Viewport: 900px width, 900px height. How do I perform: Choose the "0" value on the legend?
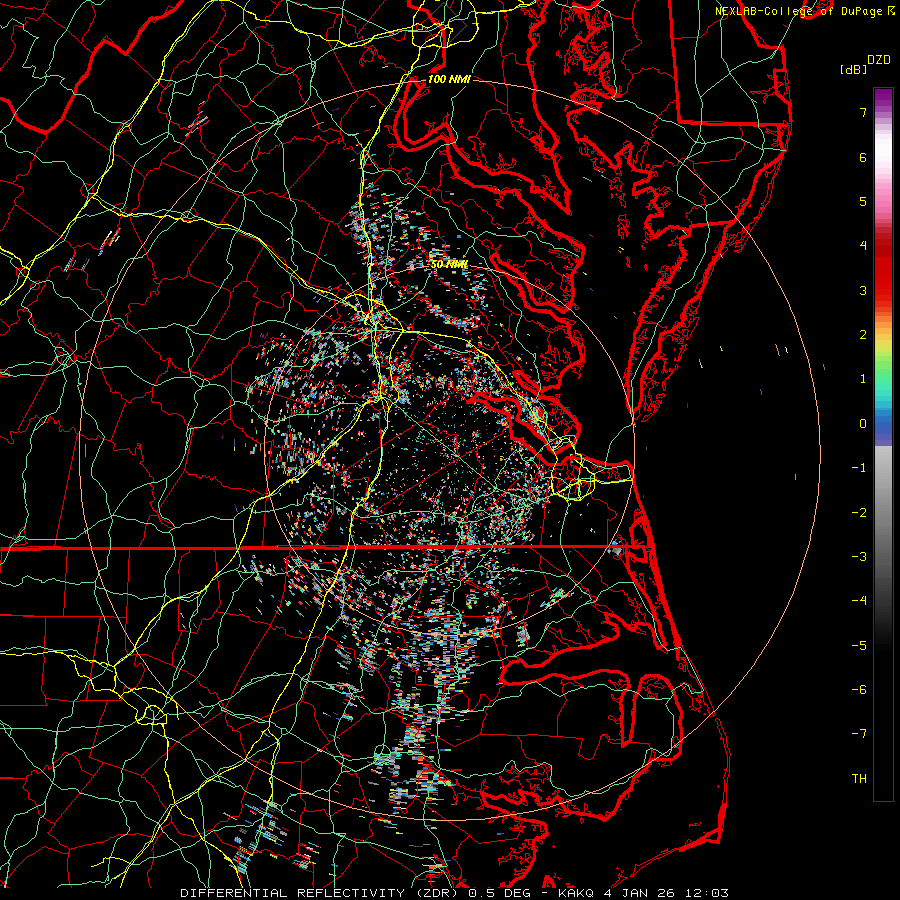pyautogui.click(x=863, y=424)
